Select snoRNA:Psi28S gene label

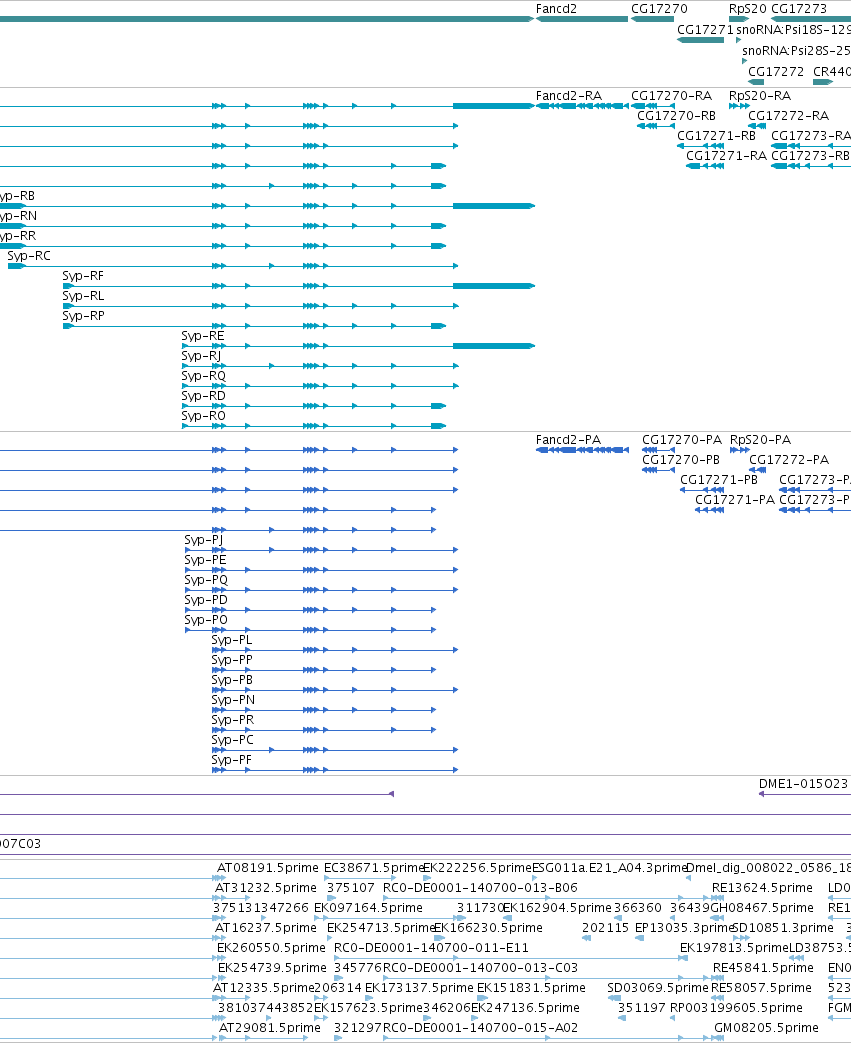(x=796, y=51)
